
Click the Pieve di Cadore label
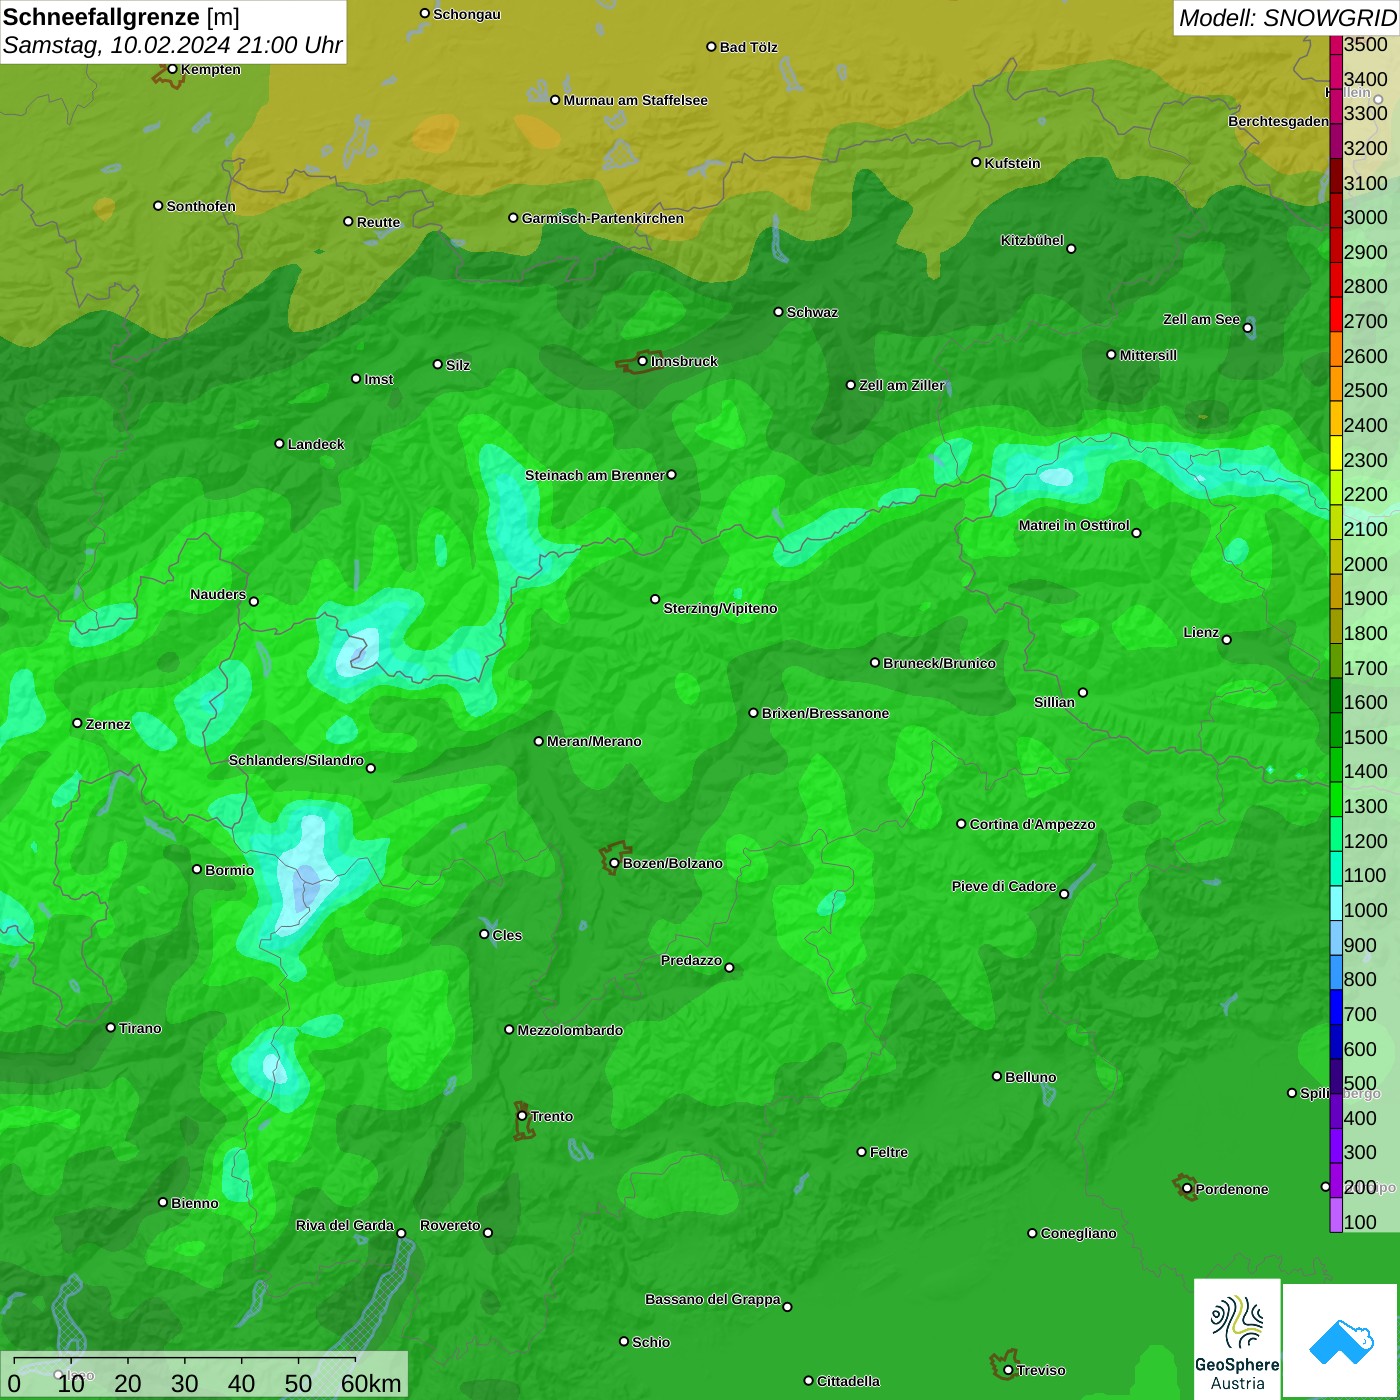point(1004,886)
